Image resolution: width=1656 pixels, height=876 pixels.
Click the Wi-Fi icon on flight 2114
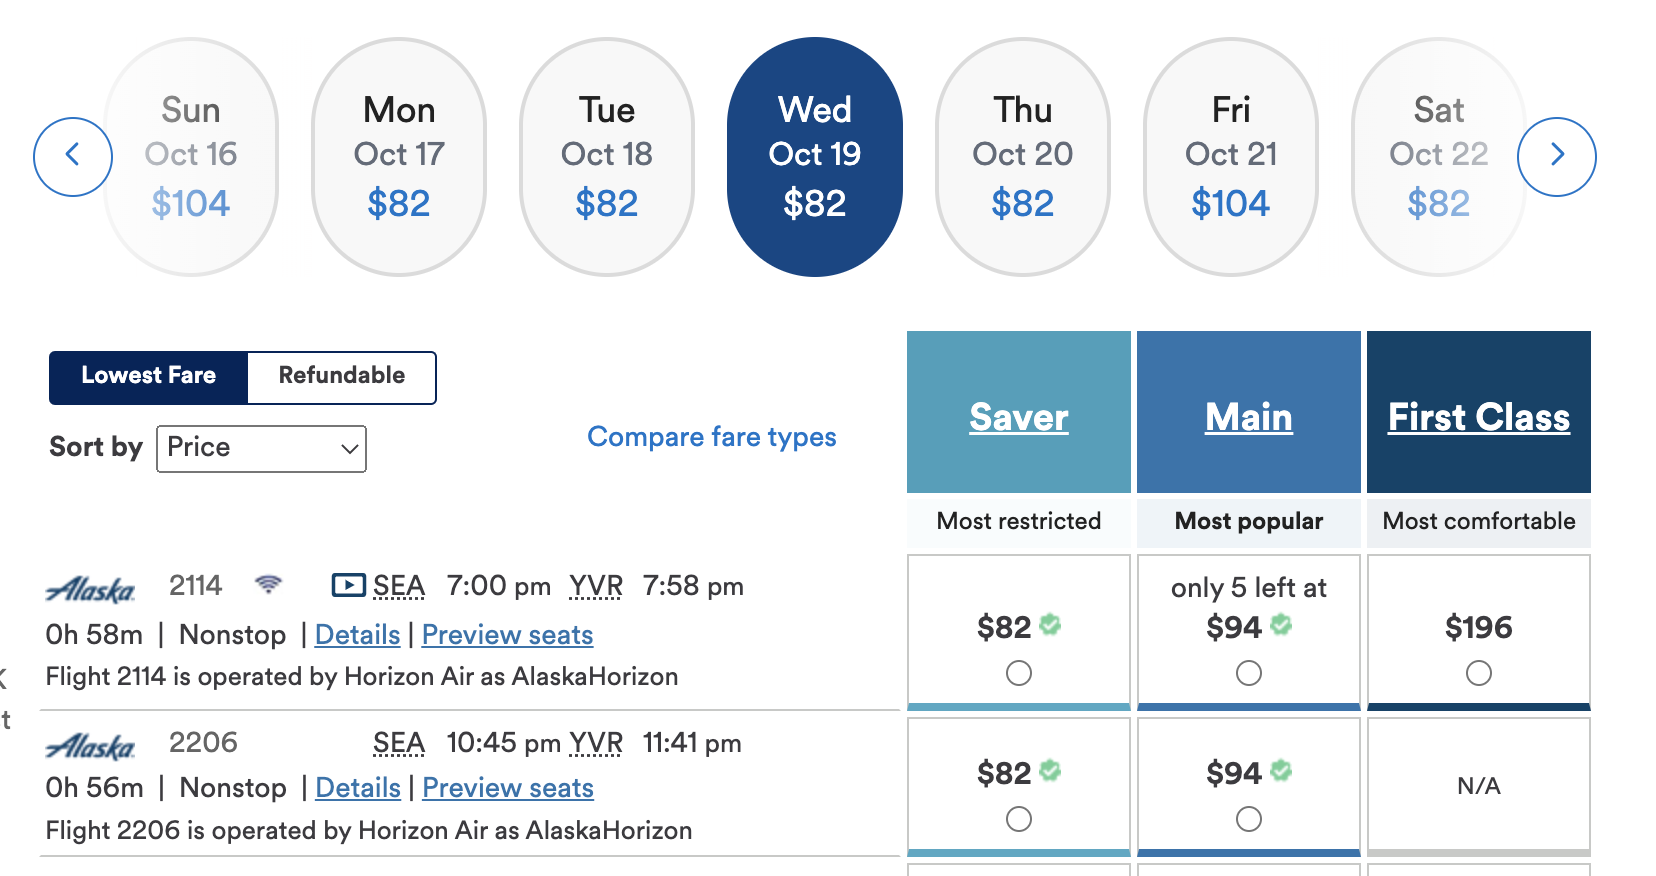coord(268,585)
